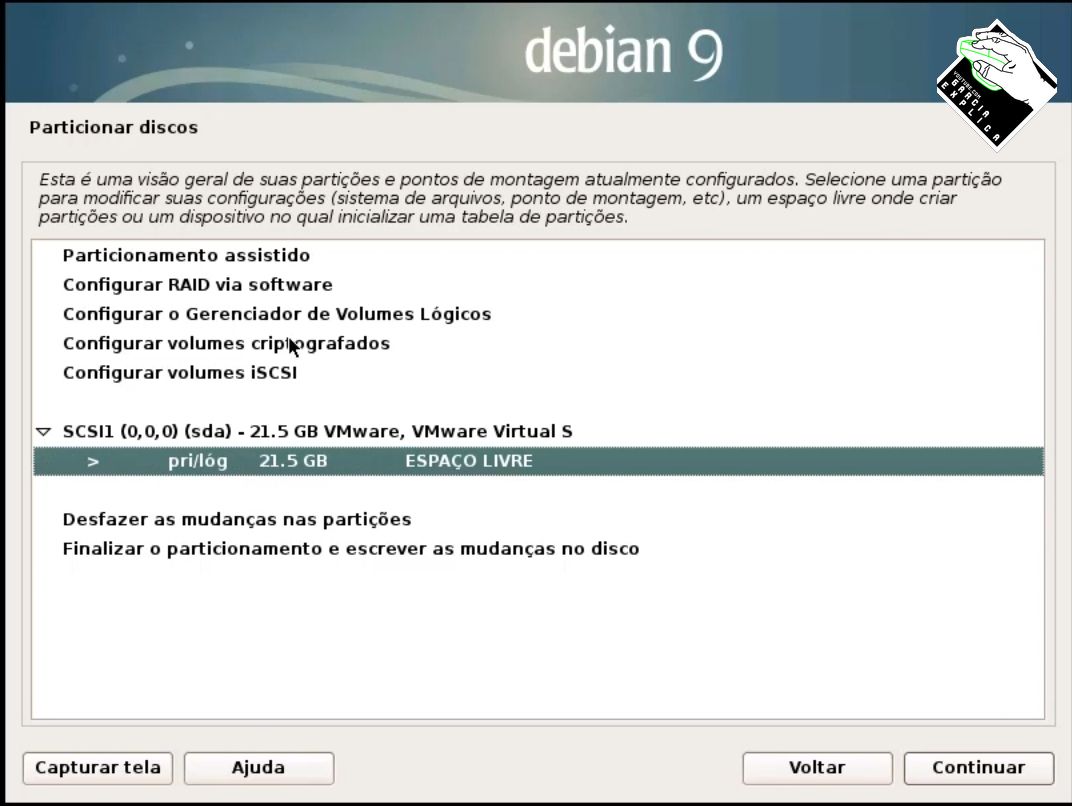Select Finalizar o particionamento e escrever mudanças
The height and width of the screenshot is (806, 1072).
coord(351,549)
